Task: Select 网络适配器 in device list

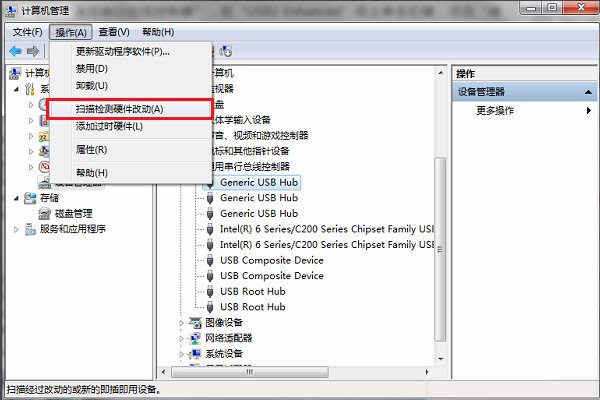Action: pyautogui.click(x=229, y=338)
